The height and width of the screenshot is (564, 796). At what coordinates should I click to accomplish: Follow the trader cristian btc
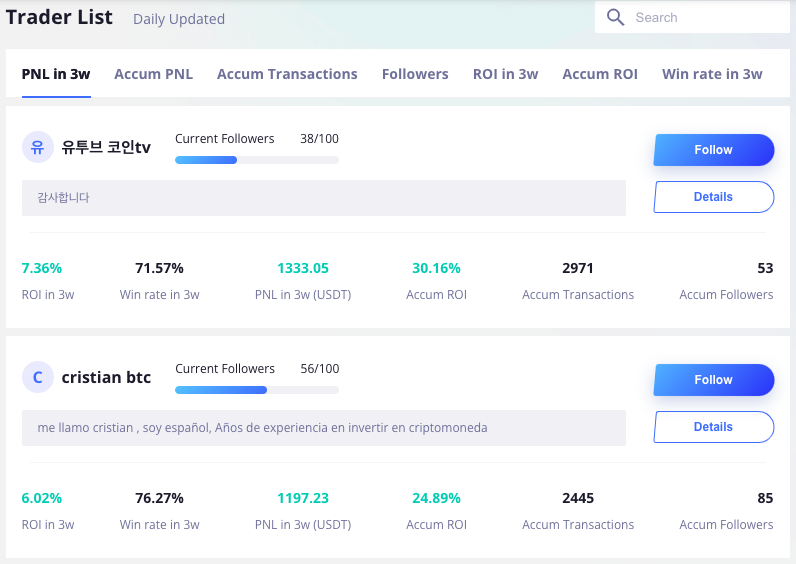pyautogui.click(x=714, y=380)
